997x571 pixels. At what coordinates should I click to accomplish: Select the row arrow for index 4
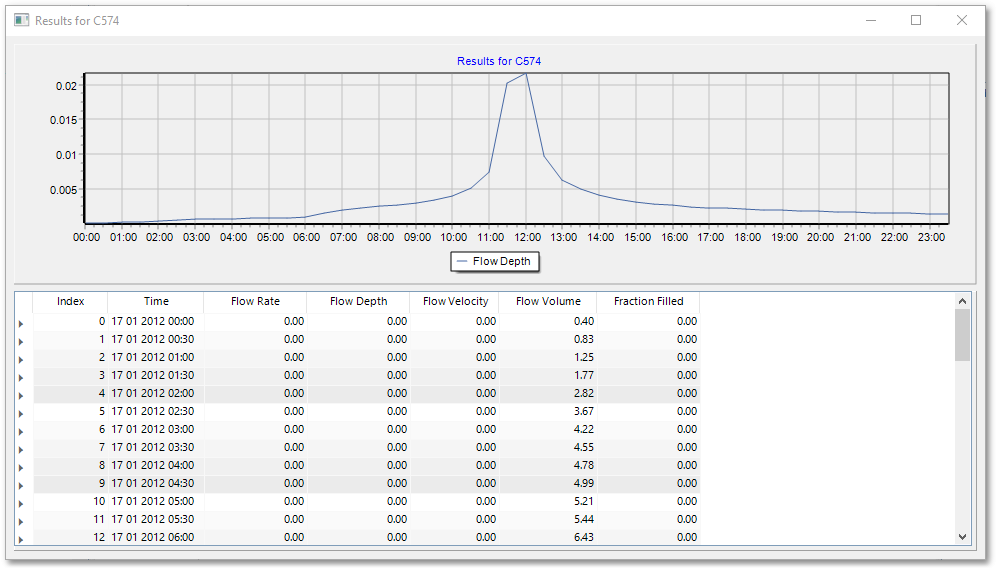coord(21,396)
